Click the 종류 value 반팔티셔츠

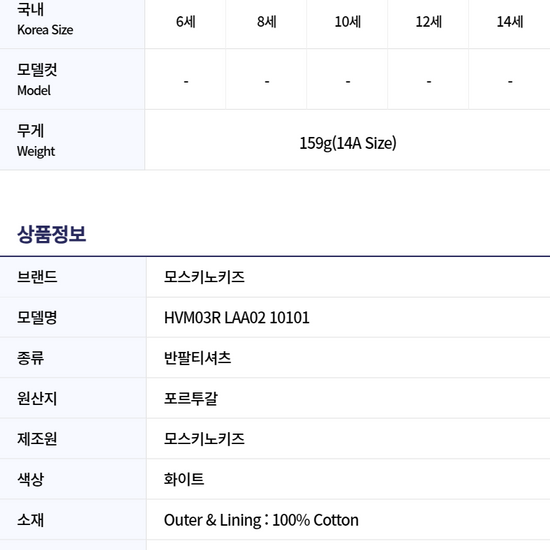pyautogui.click(x=197, y=358)
